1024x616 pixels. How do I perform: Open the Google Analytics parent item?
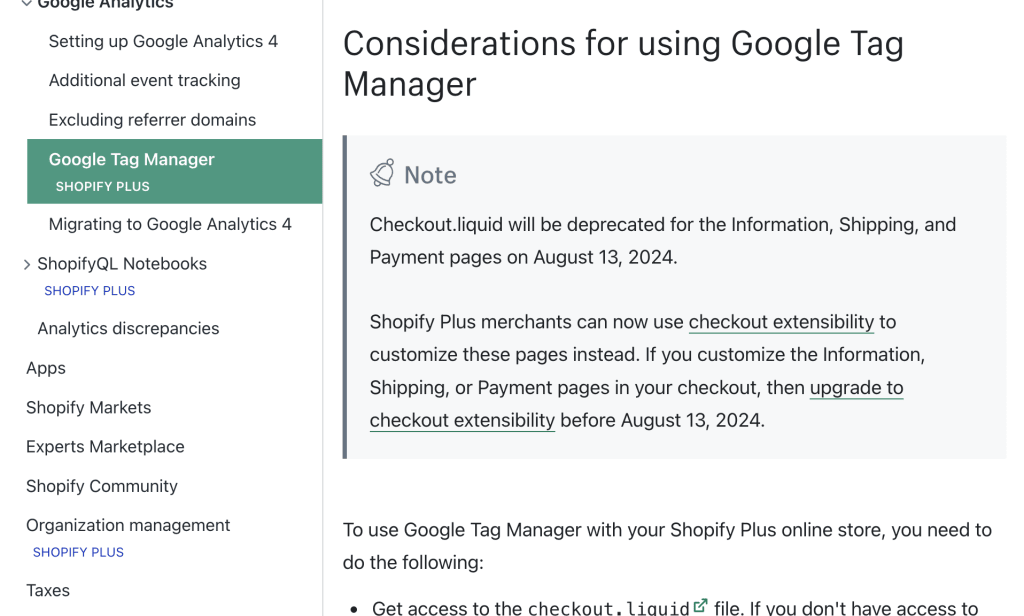[105, 4]
